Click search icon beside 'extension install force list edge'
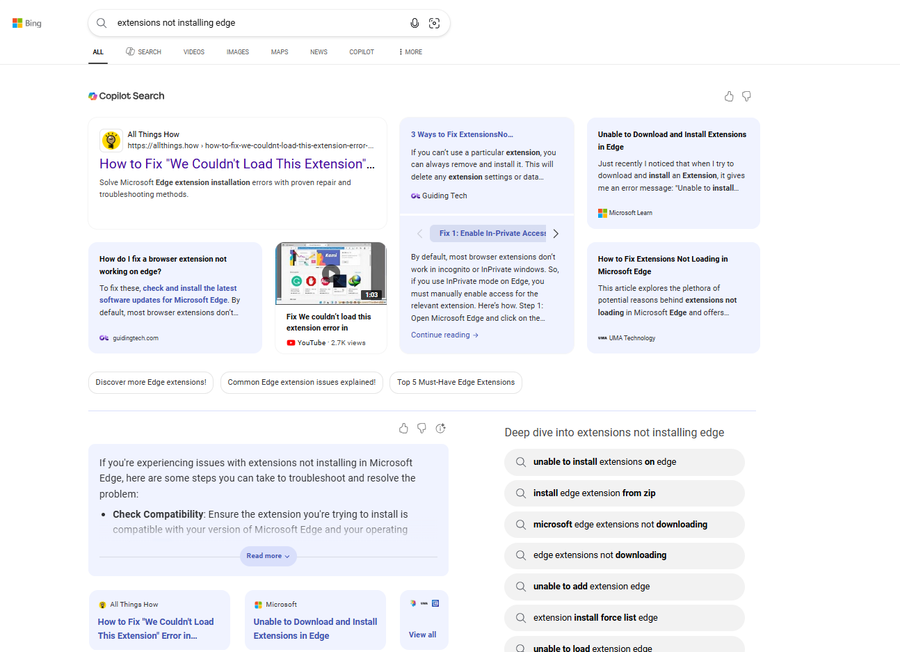The image size is (900, 652). pos(521,618)
